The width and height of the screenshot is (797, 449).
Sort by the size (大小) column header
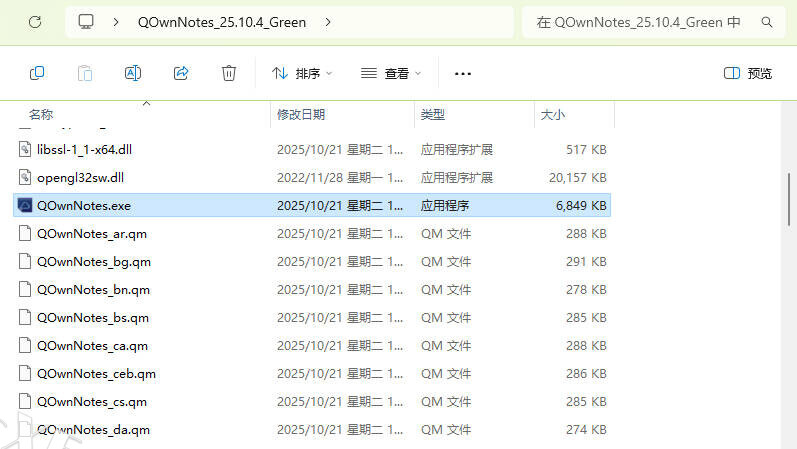pyautogui.click(x=553, y=115)
